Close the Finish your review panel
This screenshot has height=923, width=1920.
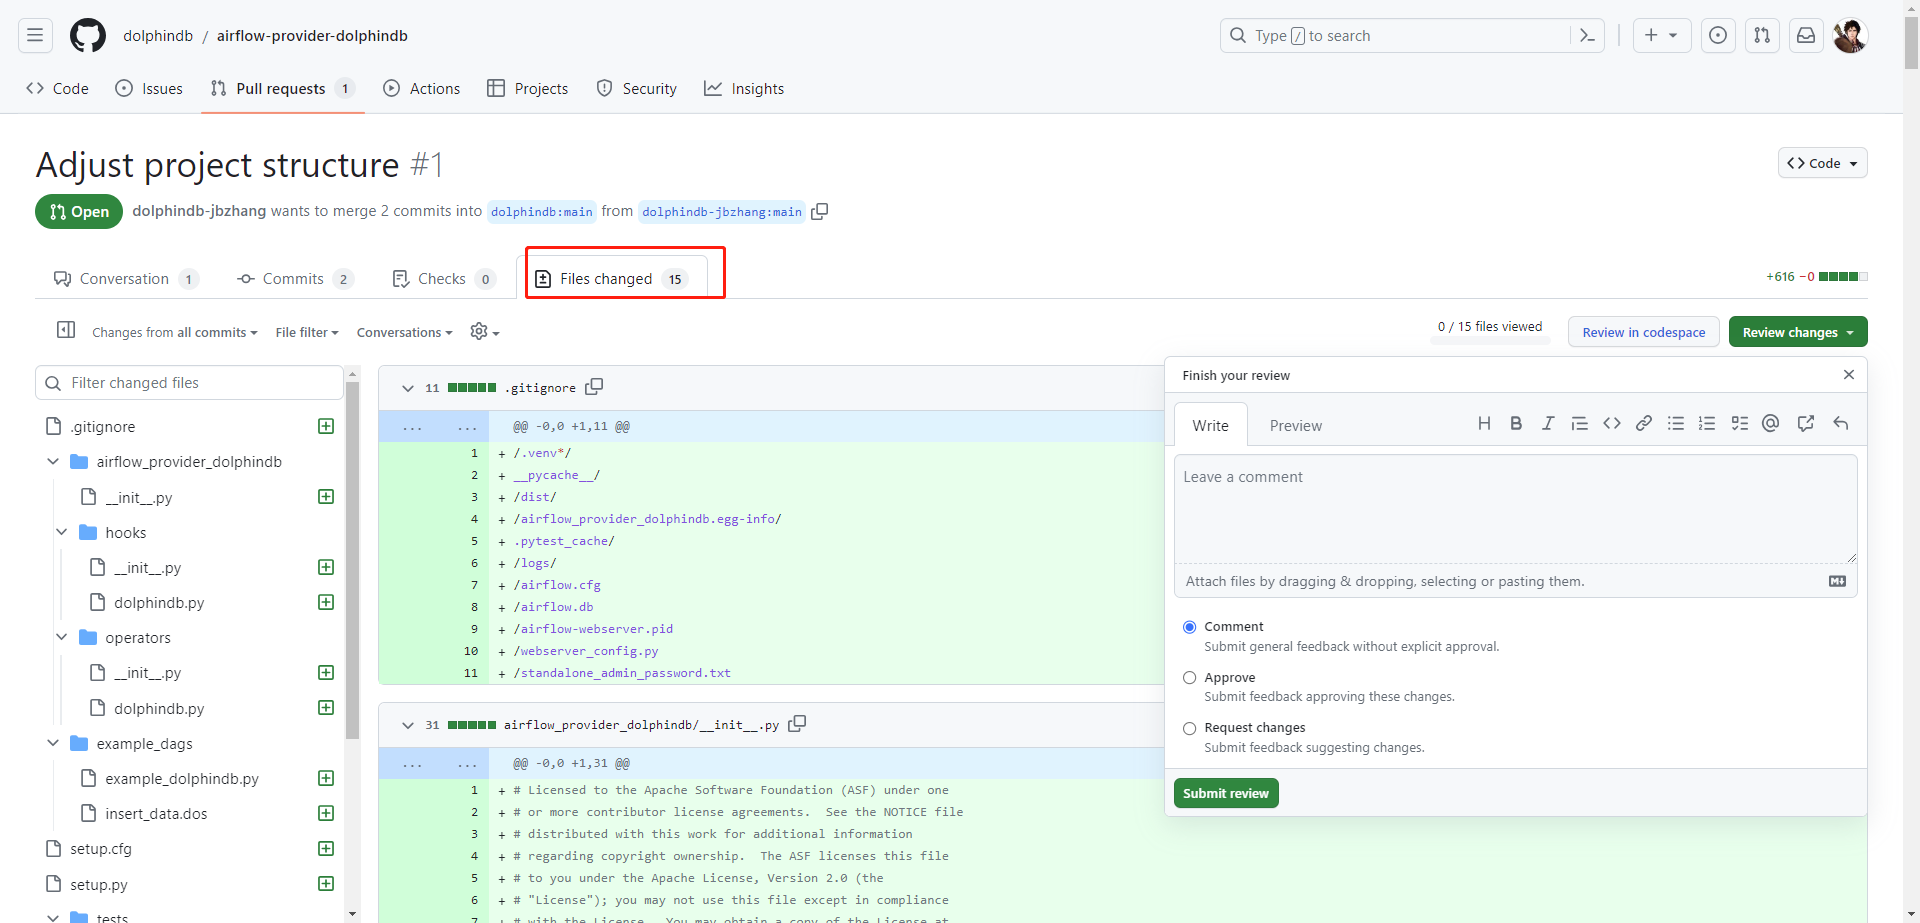point(1849,375)
